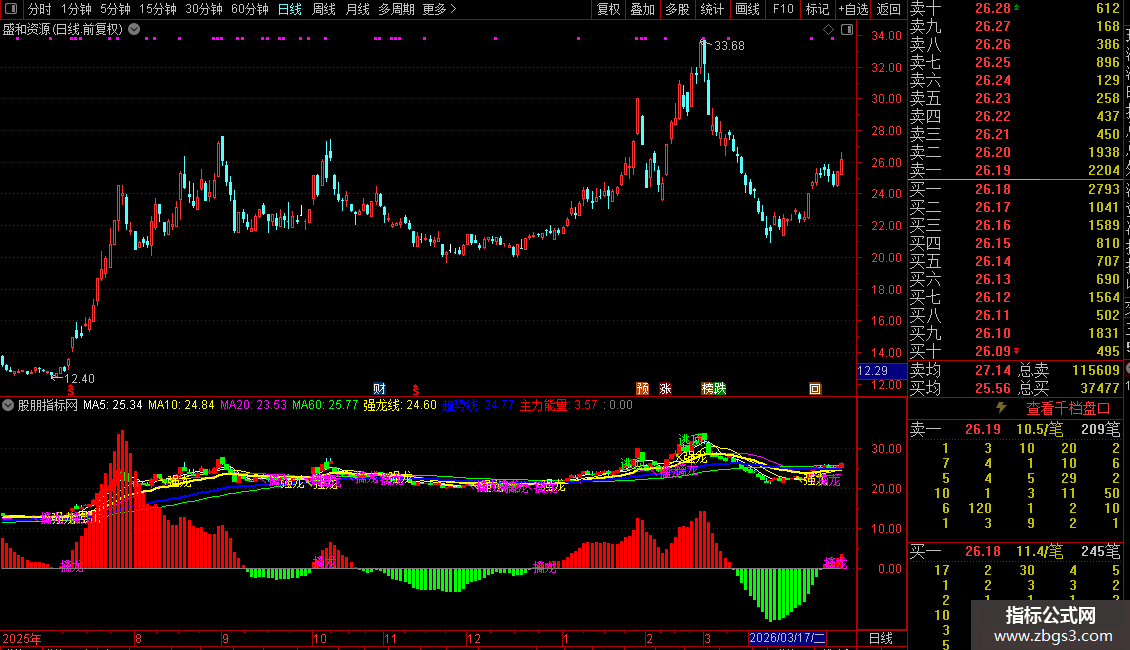
Task: Open the 复权 adjustment option
Action: click(x=608, y=9)
